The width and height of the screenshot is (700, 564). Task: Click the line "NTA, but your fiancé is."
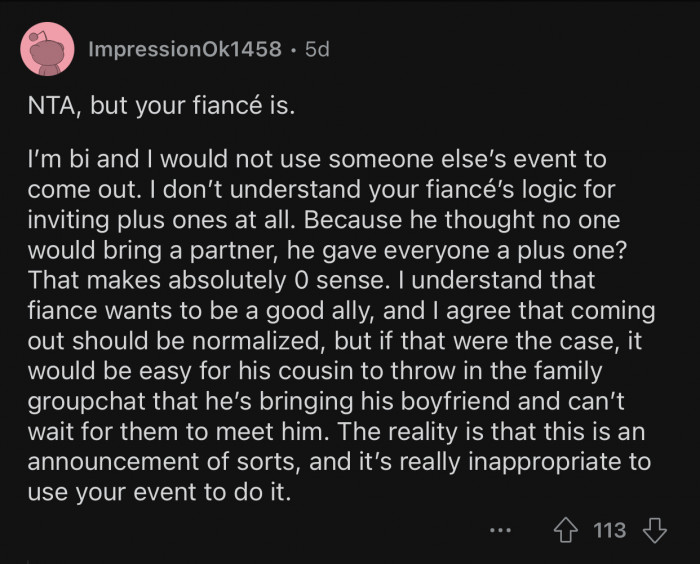[162, 106]
